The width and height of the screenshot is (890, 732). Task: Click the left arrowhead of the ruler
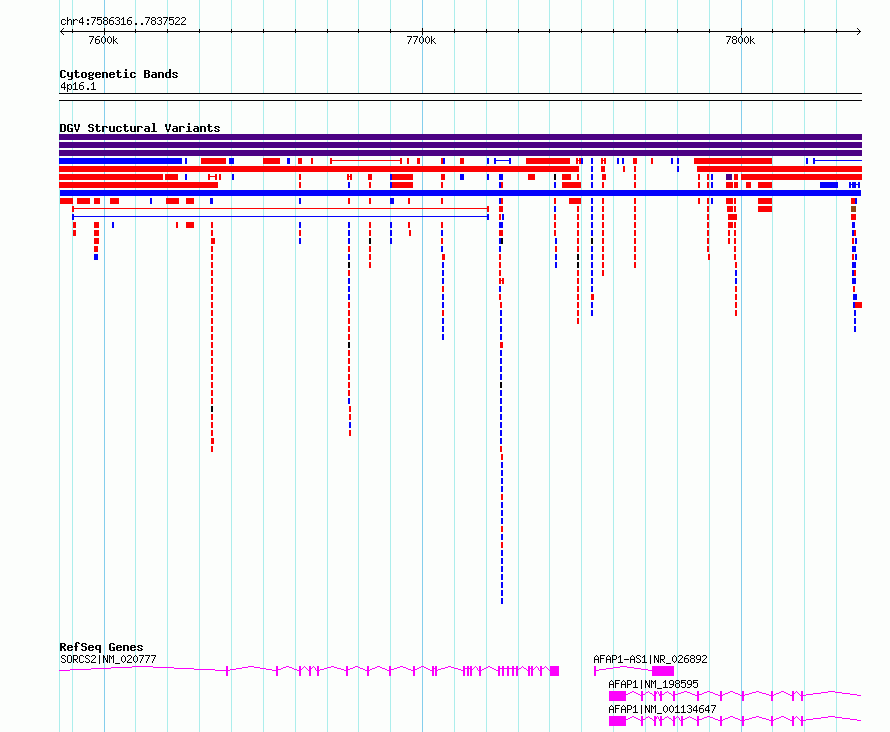coord(62,32)
